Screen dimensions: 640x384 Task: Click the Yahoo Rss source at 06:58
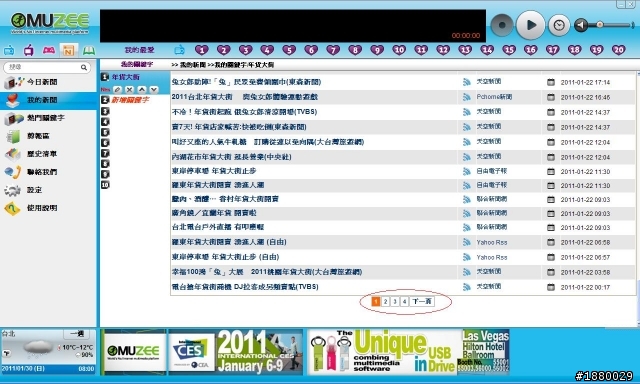click(491, 242)
